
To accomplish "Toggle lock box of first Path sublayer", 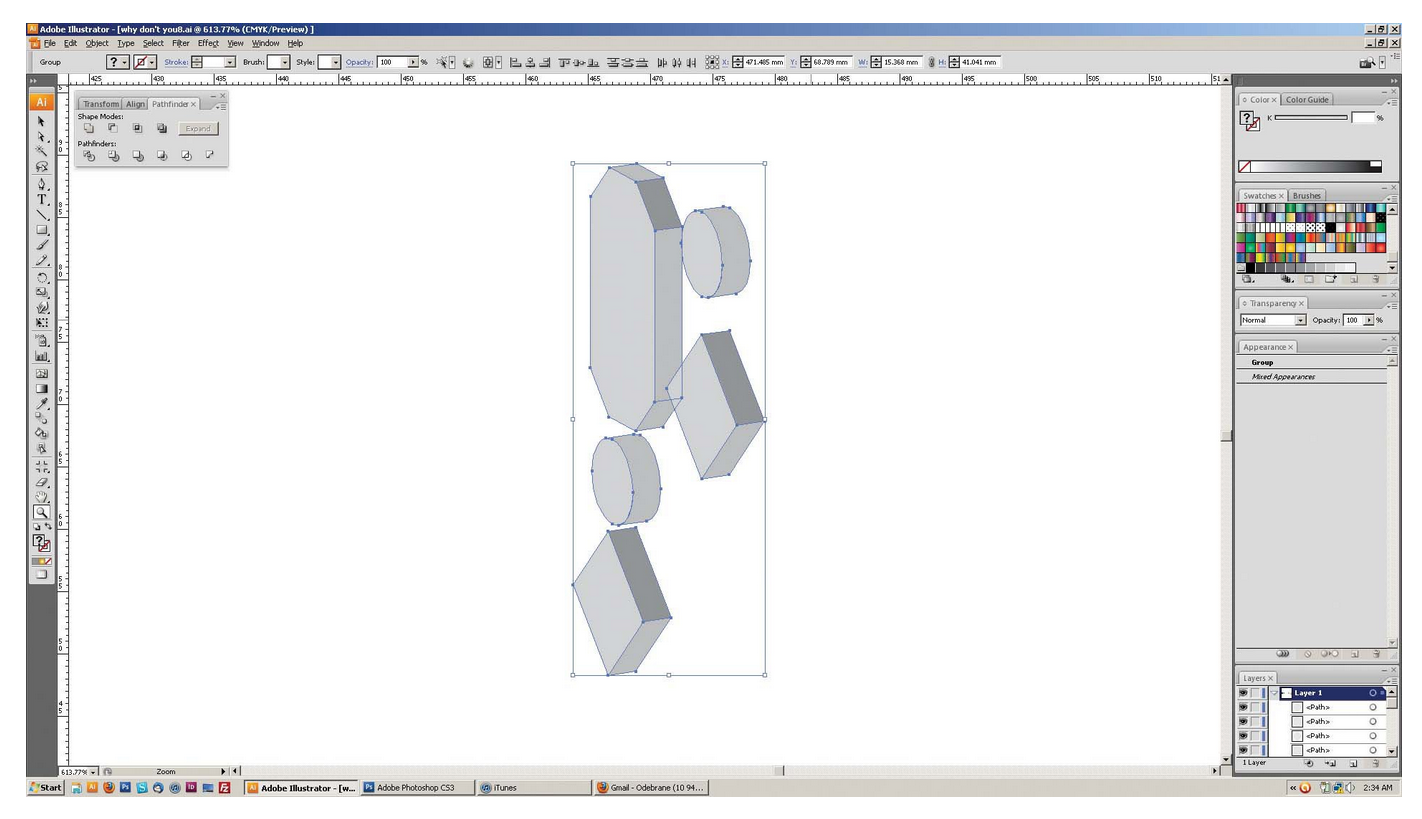I will (1255, 707).
